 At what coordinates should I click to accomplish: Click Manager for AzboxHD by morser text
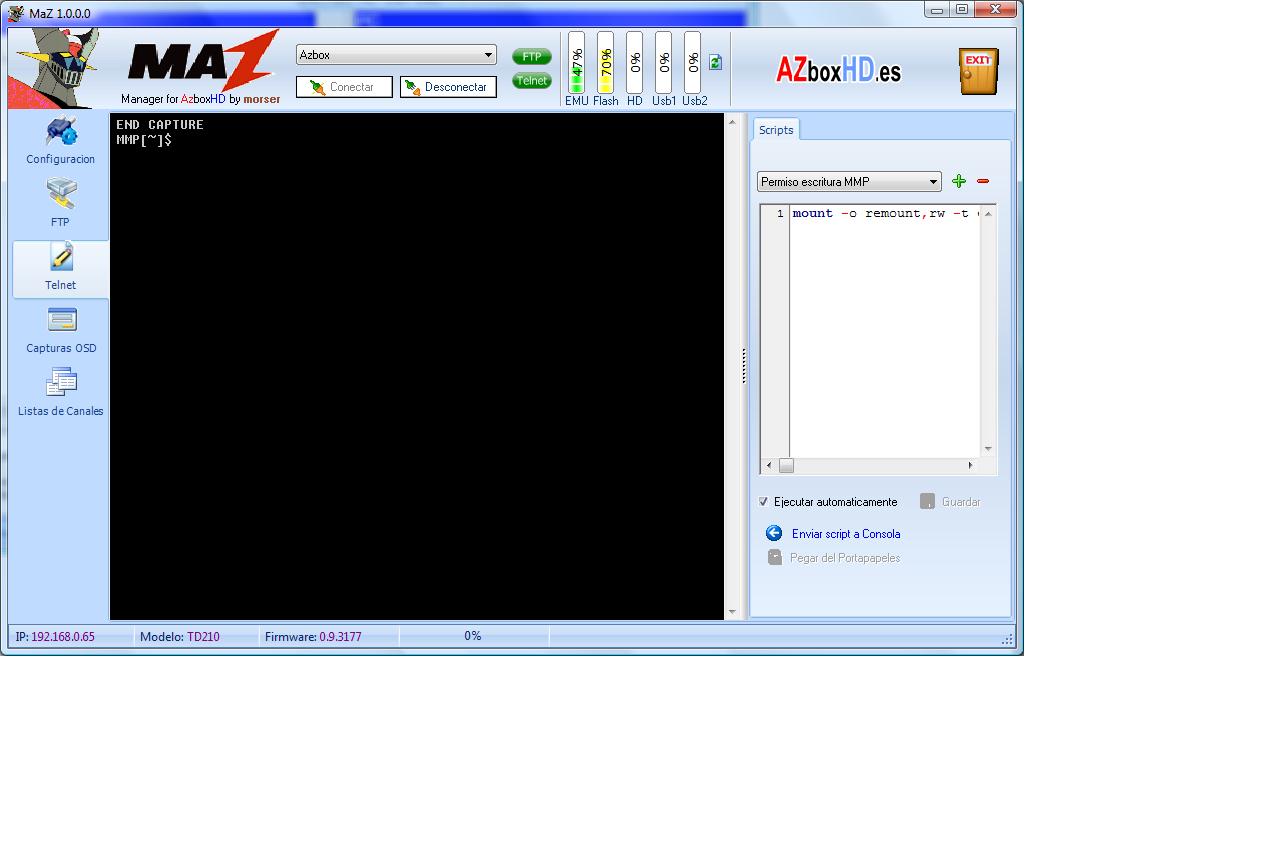pyautogui.click(x=201, y=100)
